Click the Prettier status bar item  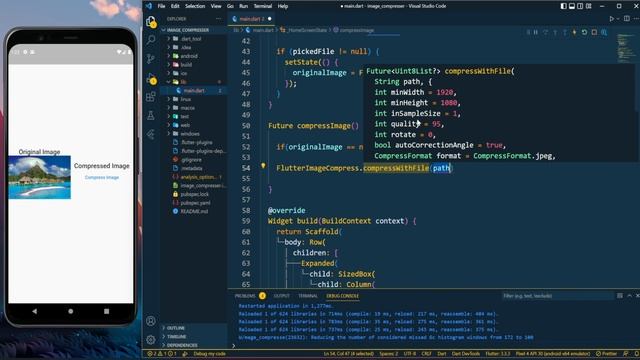pos(606,353)
